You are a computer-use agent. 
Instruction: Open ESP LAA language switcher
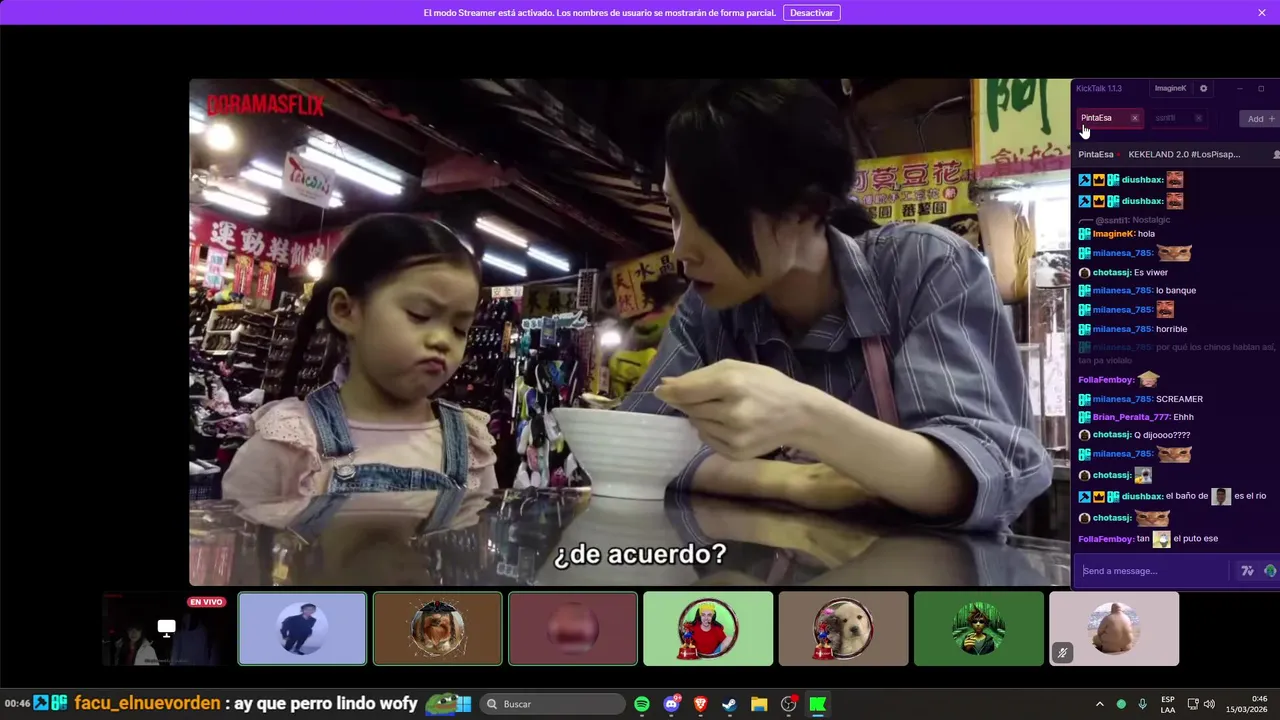coord(1168,704)
